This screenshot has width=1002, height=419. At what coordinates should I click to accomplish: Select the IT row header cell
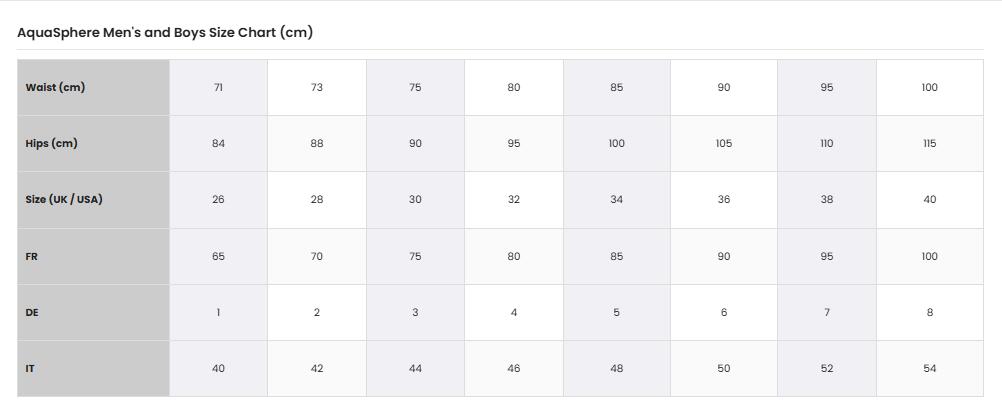click(x=93, y=369)
